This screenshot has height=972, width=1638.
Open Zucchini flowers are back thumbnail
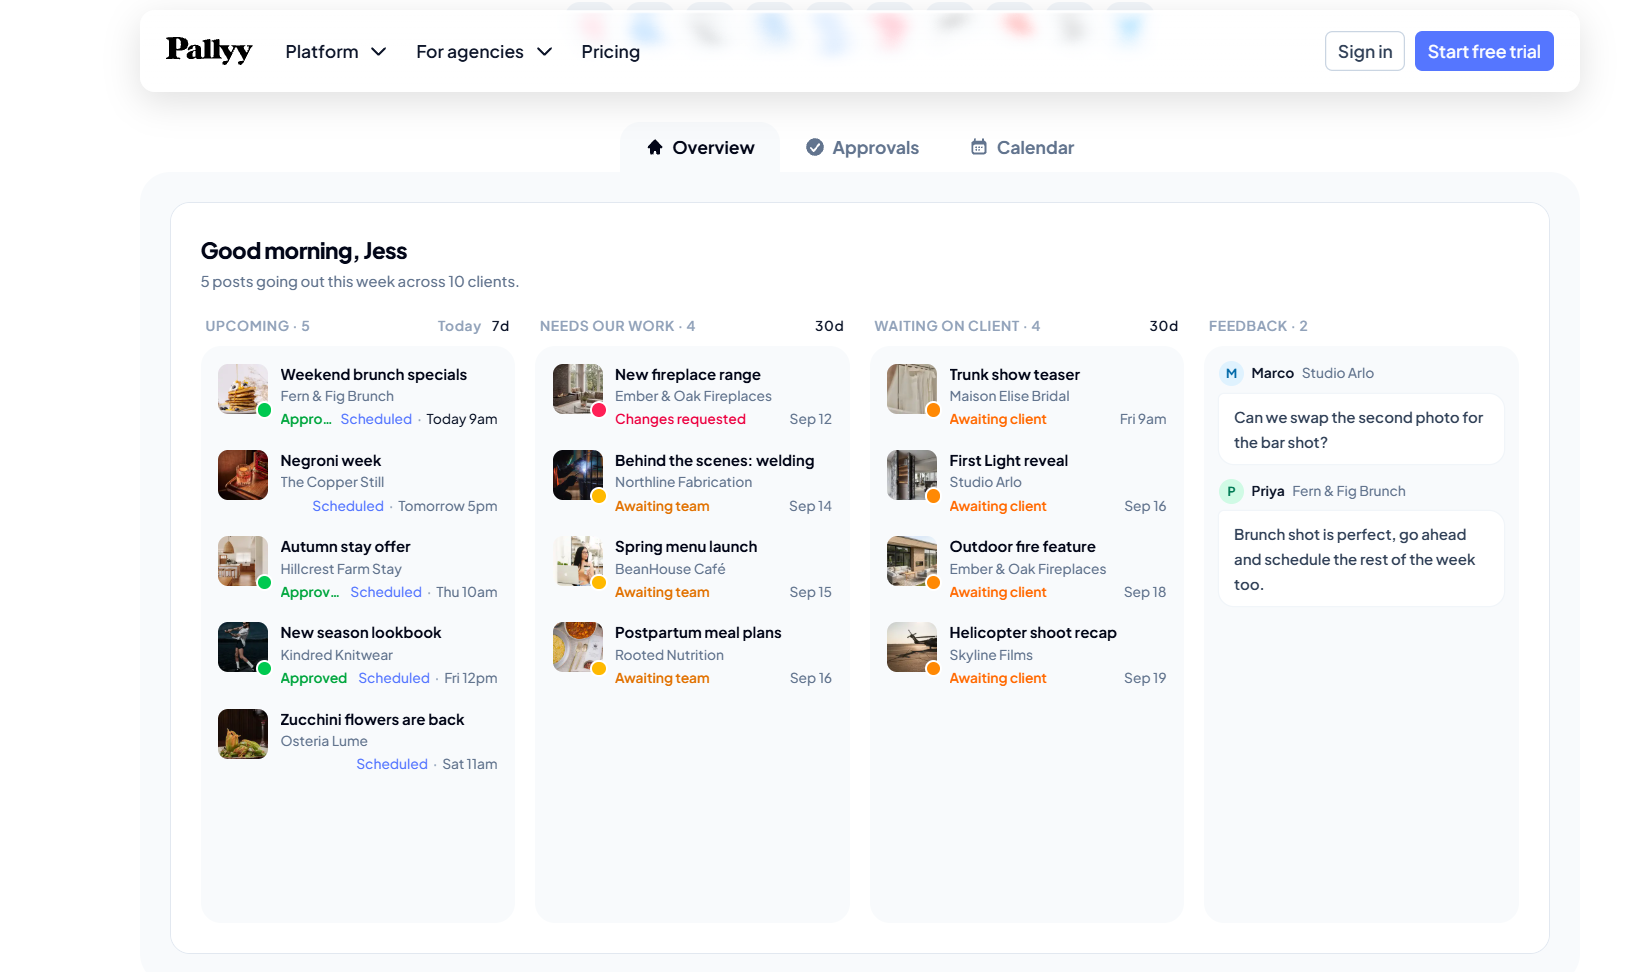243,734
